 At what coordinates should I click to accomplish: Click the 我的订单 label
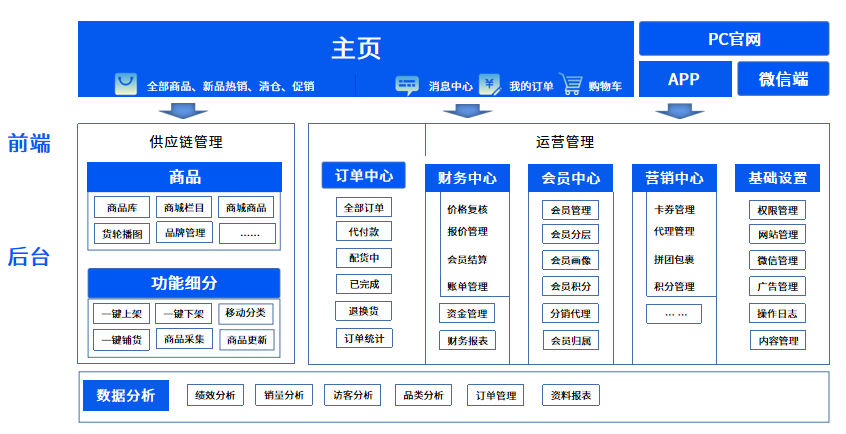pyautogui.click(x=531, y=86)
